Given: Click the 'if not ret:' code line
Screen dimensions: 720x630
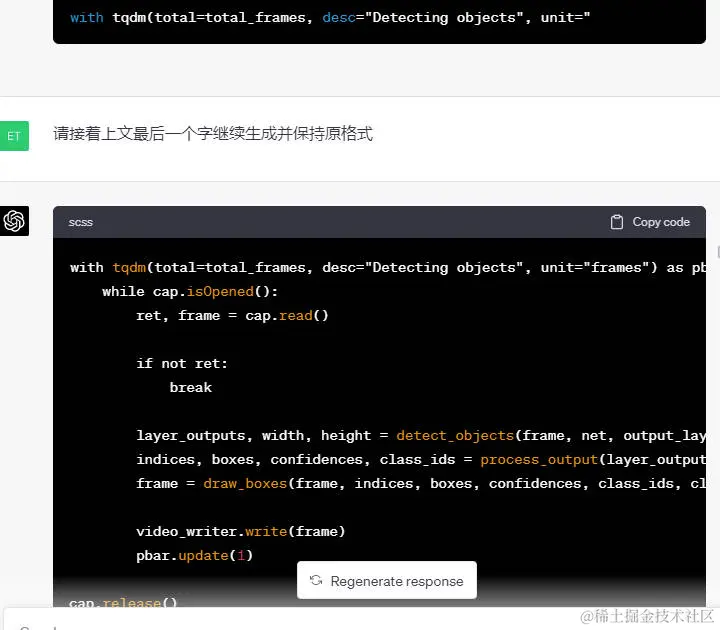Looking at the screenshot, I should pyautogui.click(x=182, y=364).
